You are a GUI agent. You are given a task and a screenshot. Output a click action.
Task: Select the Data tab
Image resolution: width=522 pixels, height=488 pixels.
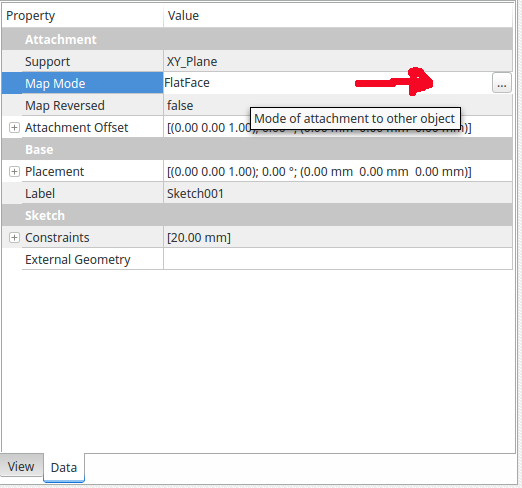click(x=64, y=467)
